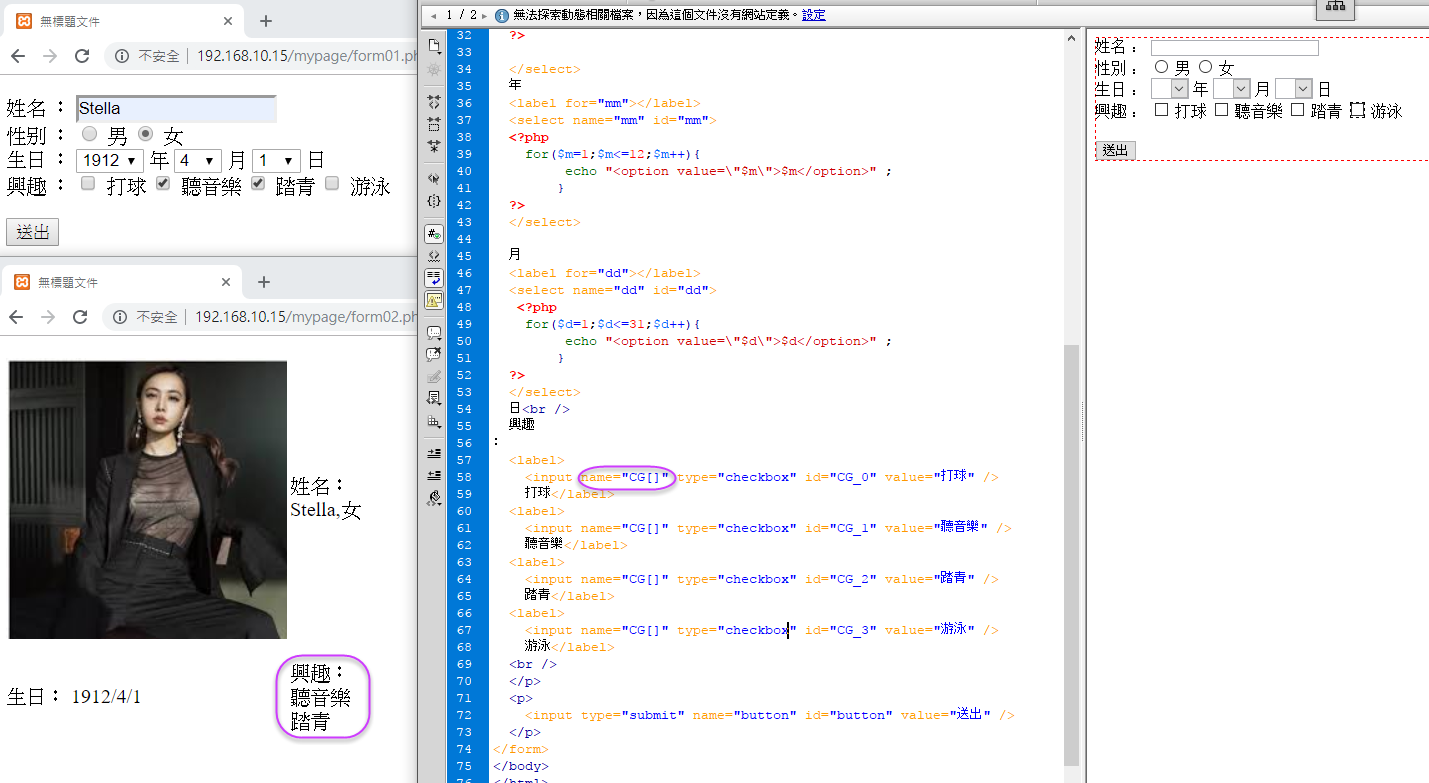
Task: Click the 姓名 text field containing Stella
Action: tap(176, 109)
